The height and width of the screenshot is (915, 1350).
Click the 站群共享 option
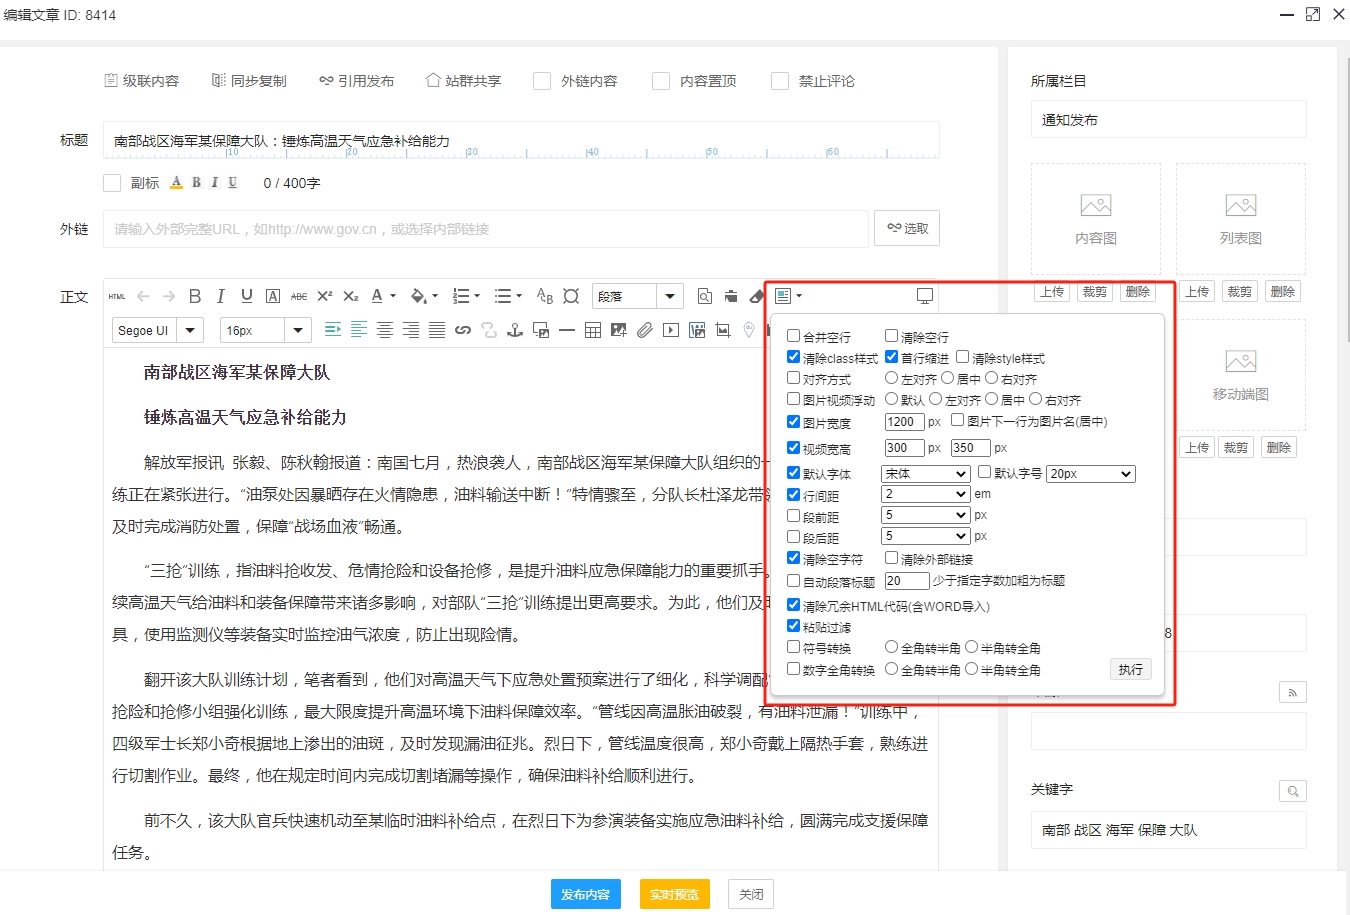463,81
